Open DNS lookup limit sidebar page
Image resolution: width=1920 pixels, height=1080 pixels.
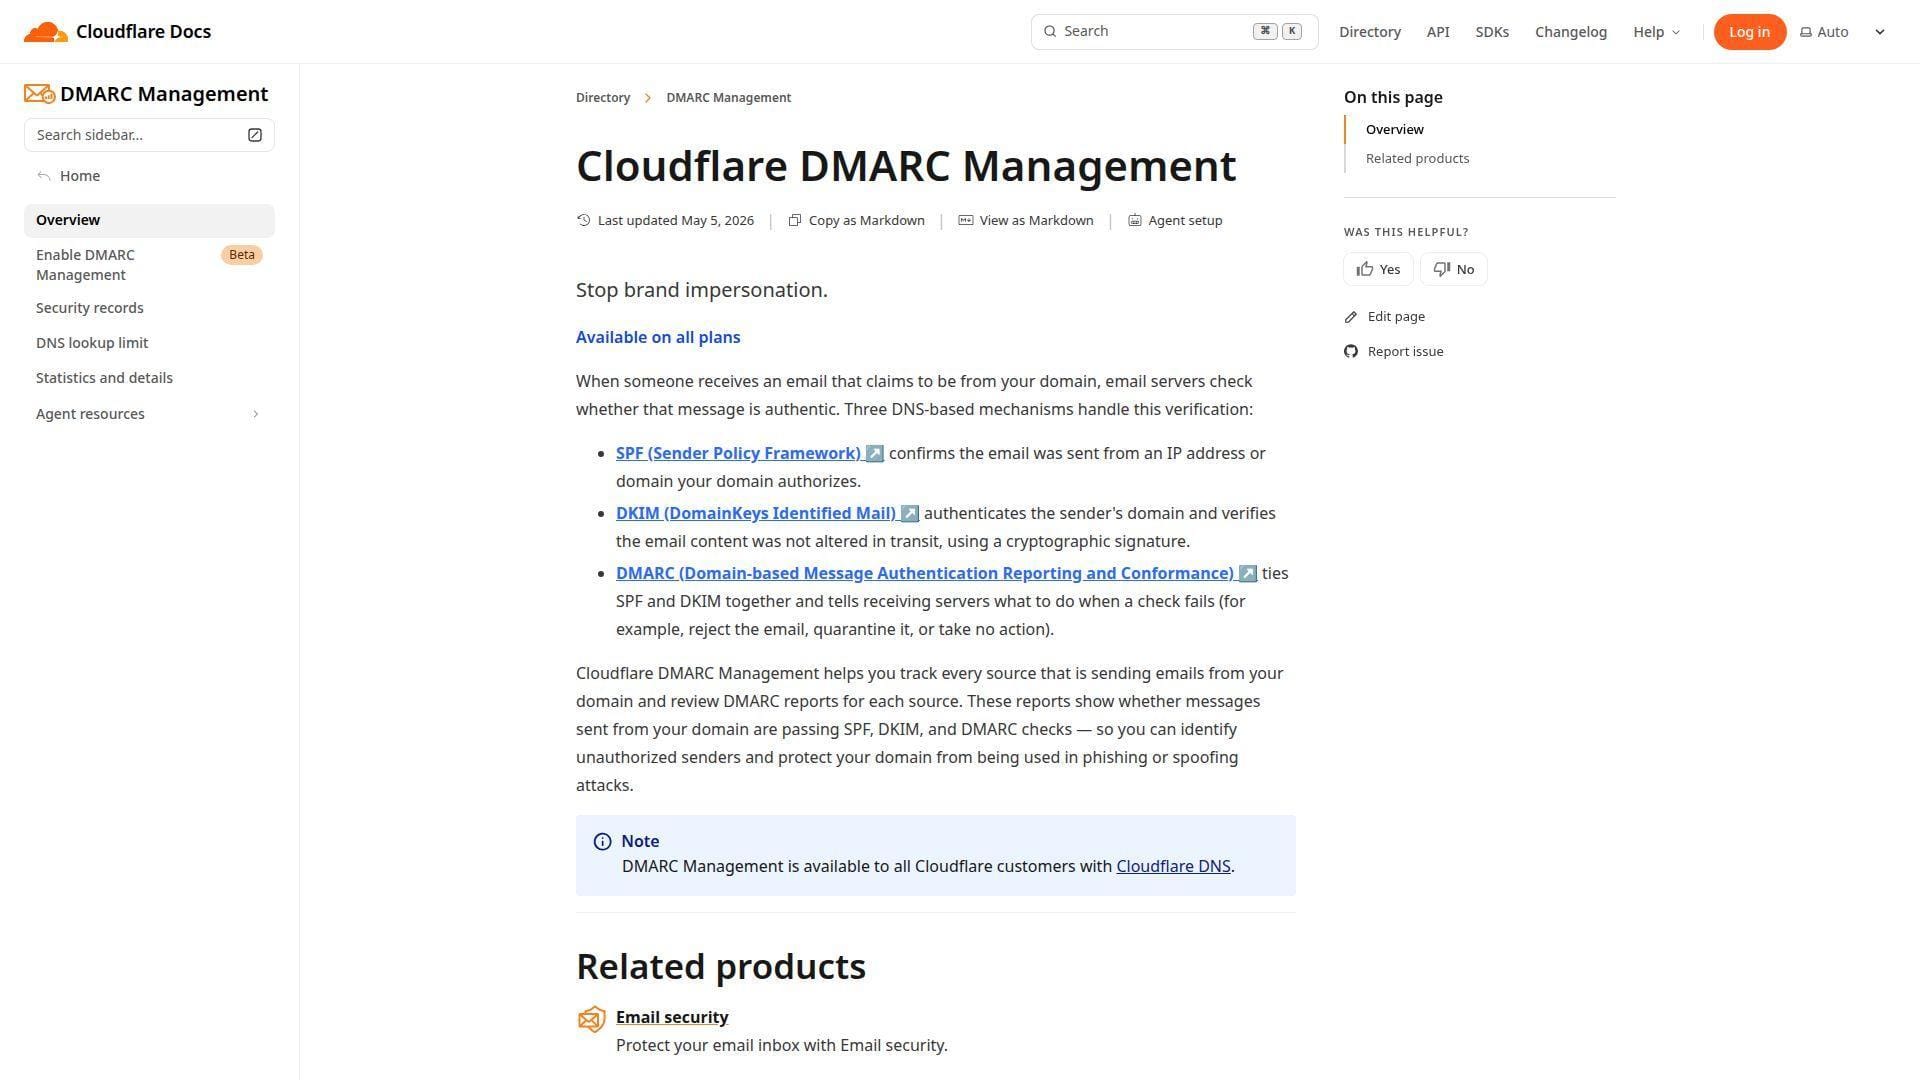pyautogui.click(x=149, y=343)
